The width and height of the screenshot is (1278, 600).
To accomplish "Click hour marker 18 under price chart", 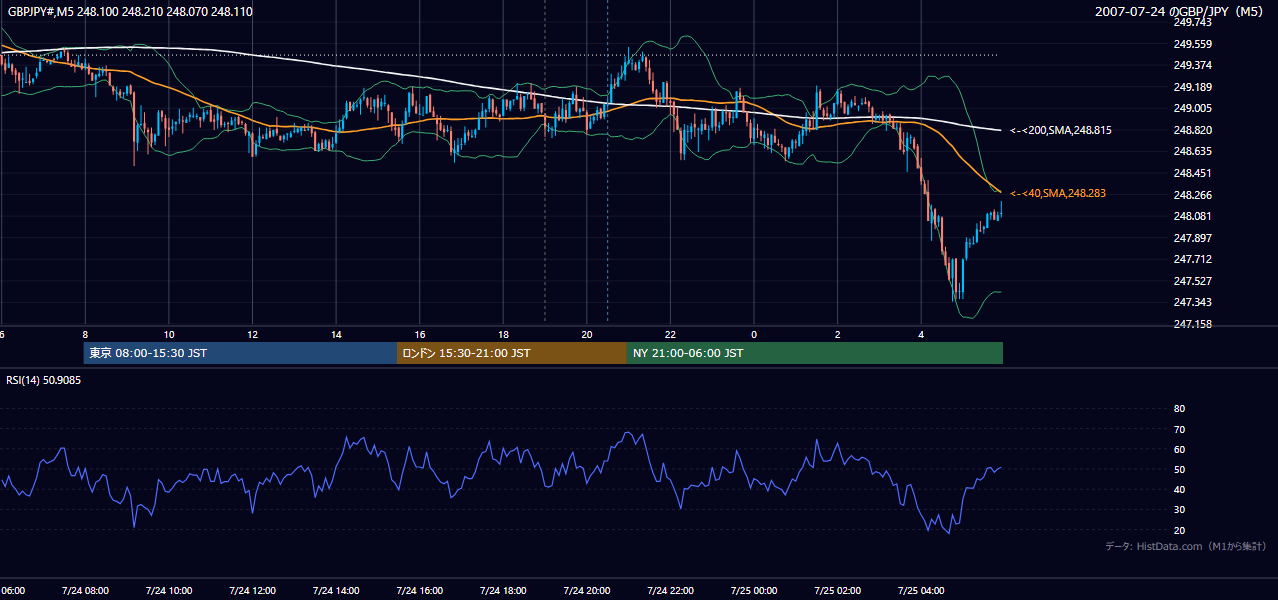I will tap(504, 334).
